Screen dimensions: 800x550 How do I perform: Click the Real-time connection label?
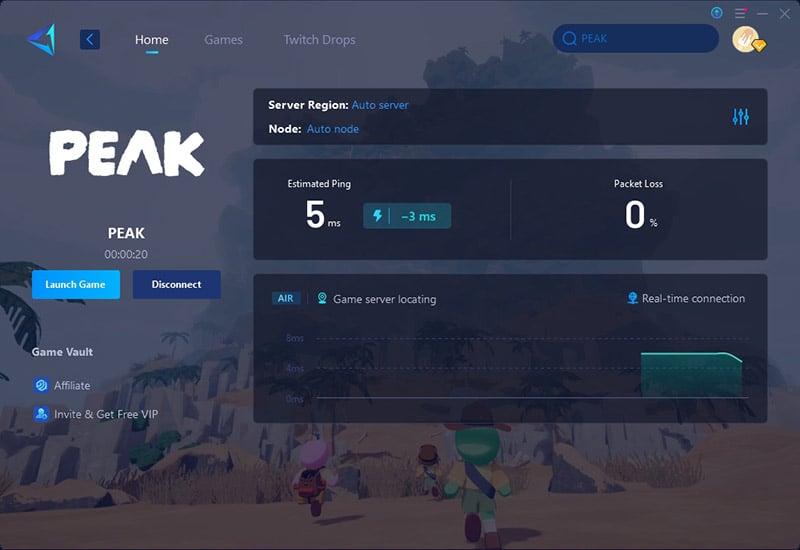[693, 298]
